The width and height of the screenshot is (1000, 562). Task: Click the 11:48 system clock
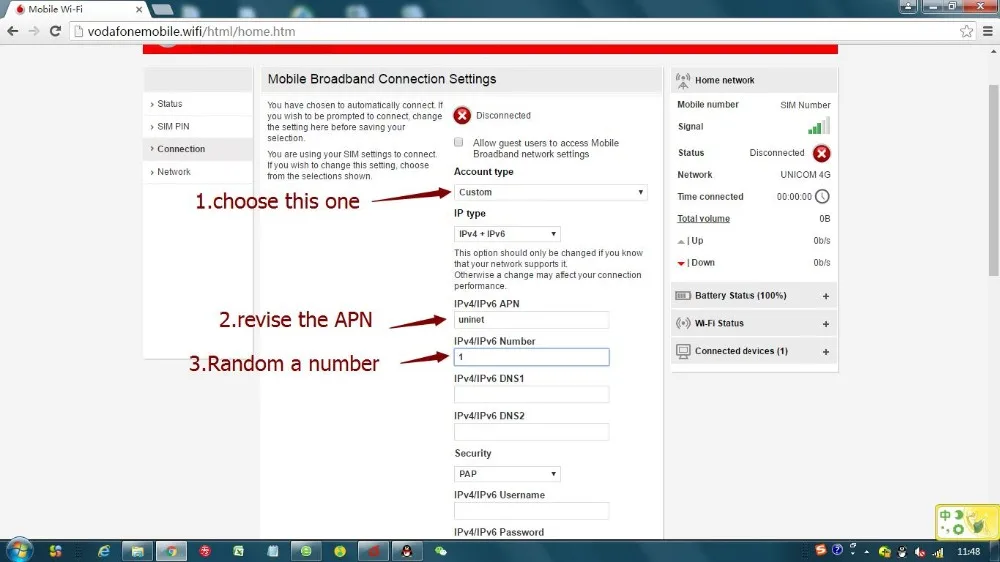pyautogui.click(x=968, y=552)
